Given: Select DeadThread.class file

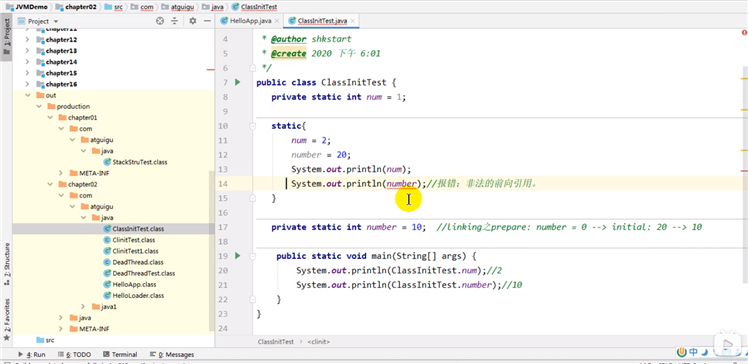Looking at the screenshot, I should 134,262.
